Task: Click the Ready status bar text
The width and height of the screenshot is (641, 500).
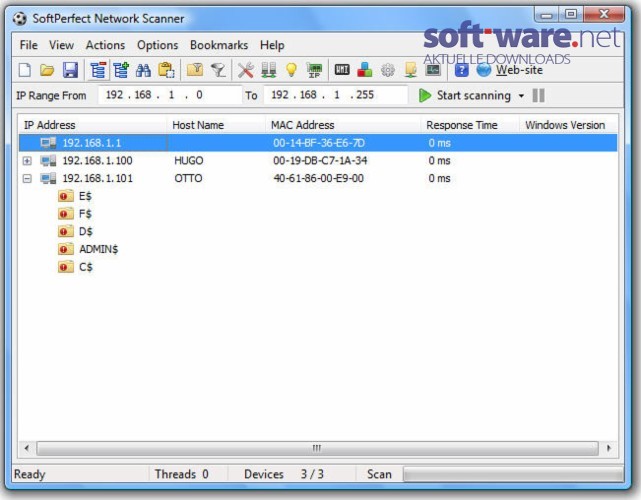Action: pos(29,474)
